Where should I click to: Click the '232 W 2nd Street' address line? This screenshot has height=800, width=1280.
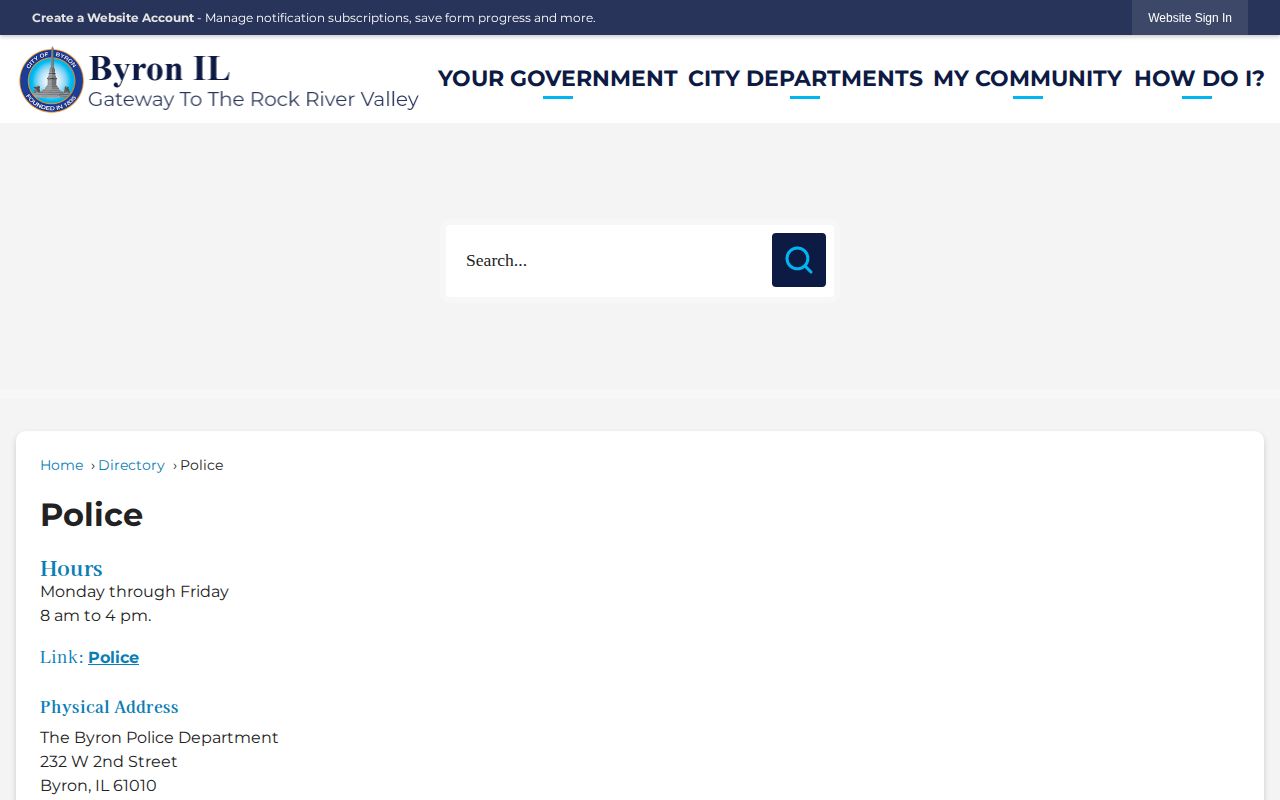(x=109, y=761)
